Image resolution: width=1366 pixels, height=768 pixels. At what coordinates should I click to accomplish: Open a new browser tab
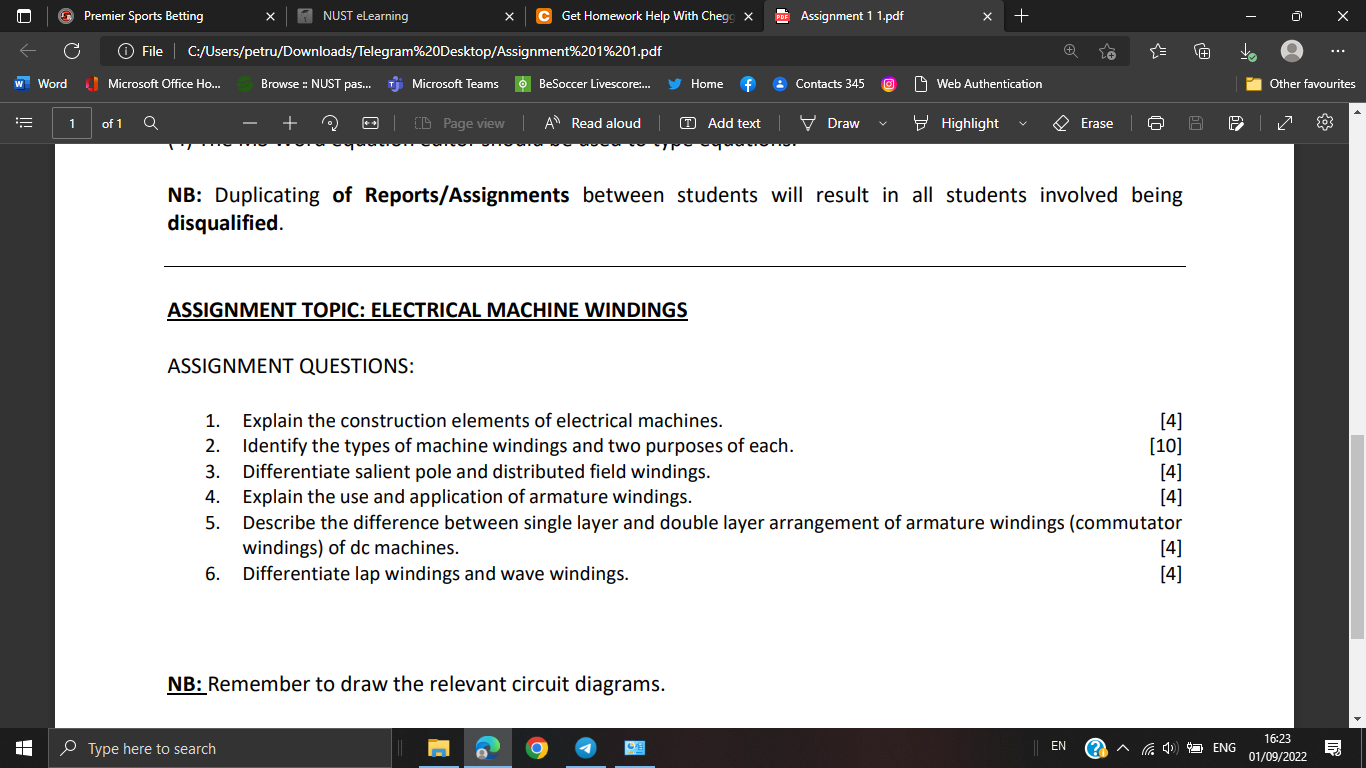click(x=1021, y=16)
